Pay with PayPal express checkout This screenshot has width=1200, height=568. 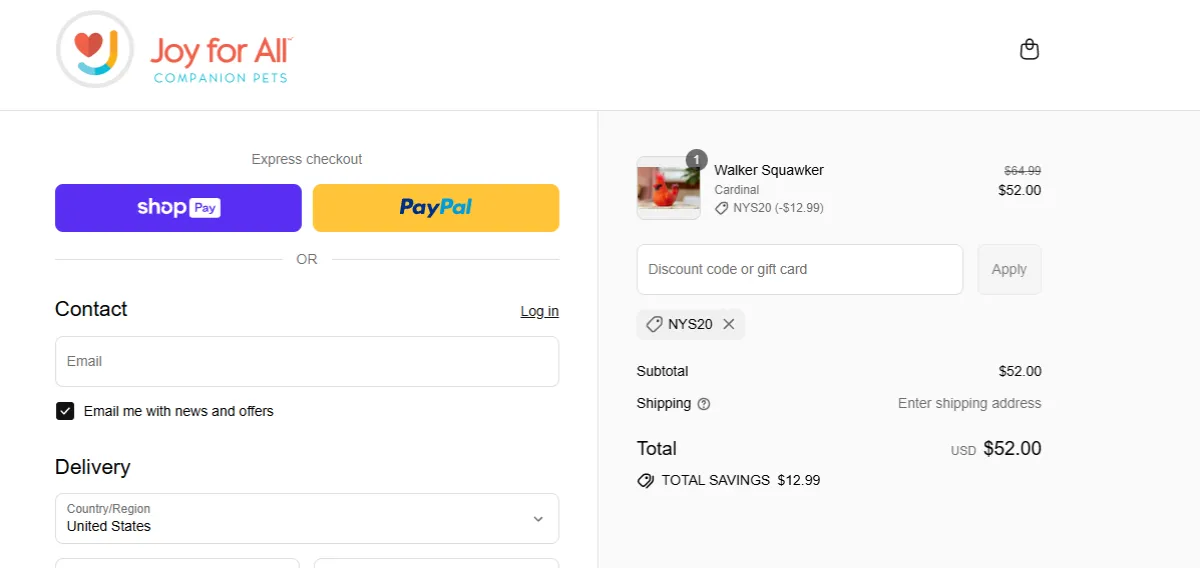436,208
